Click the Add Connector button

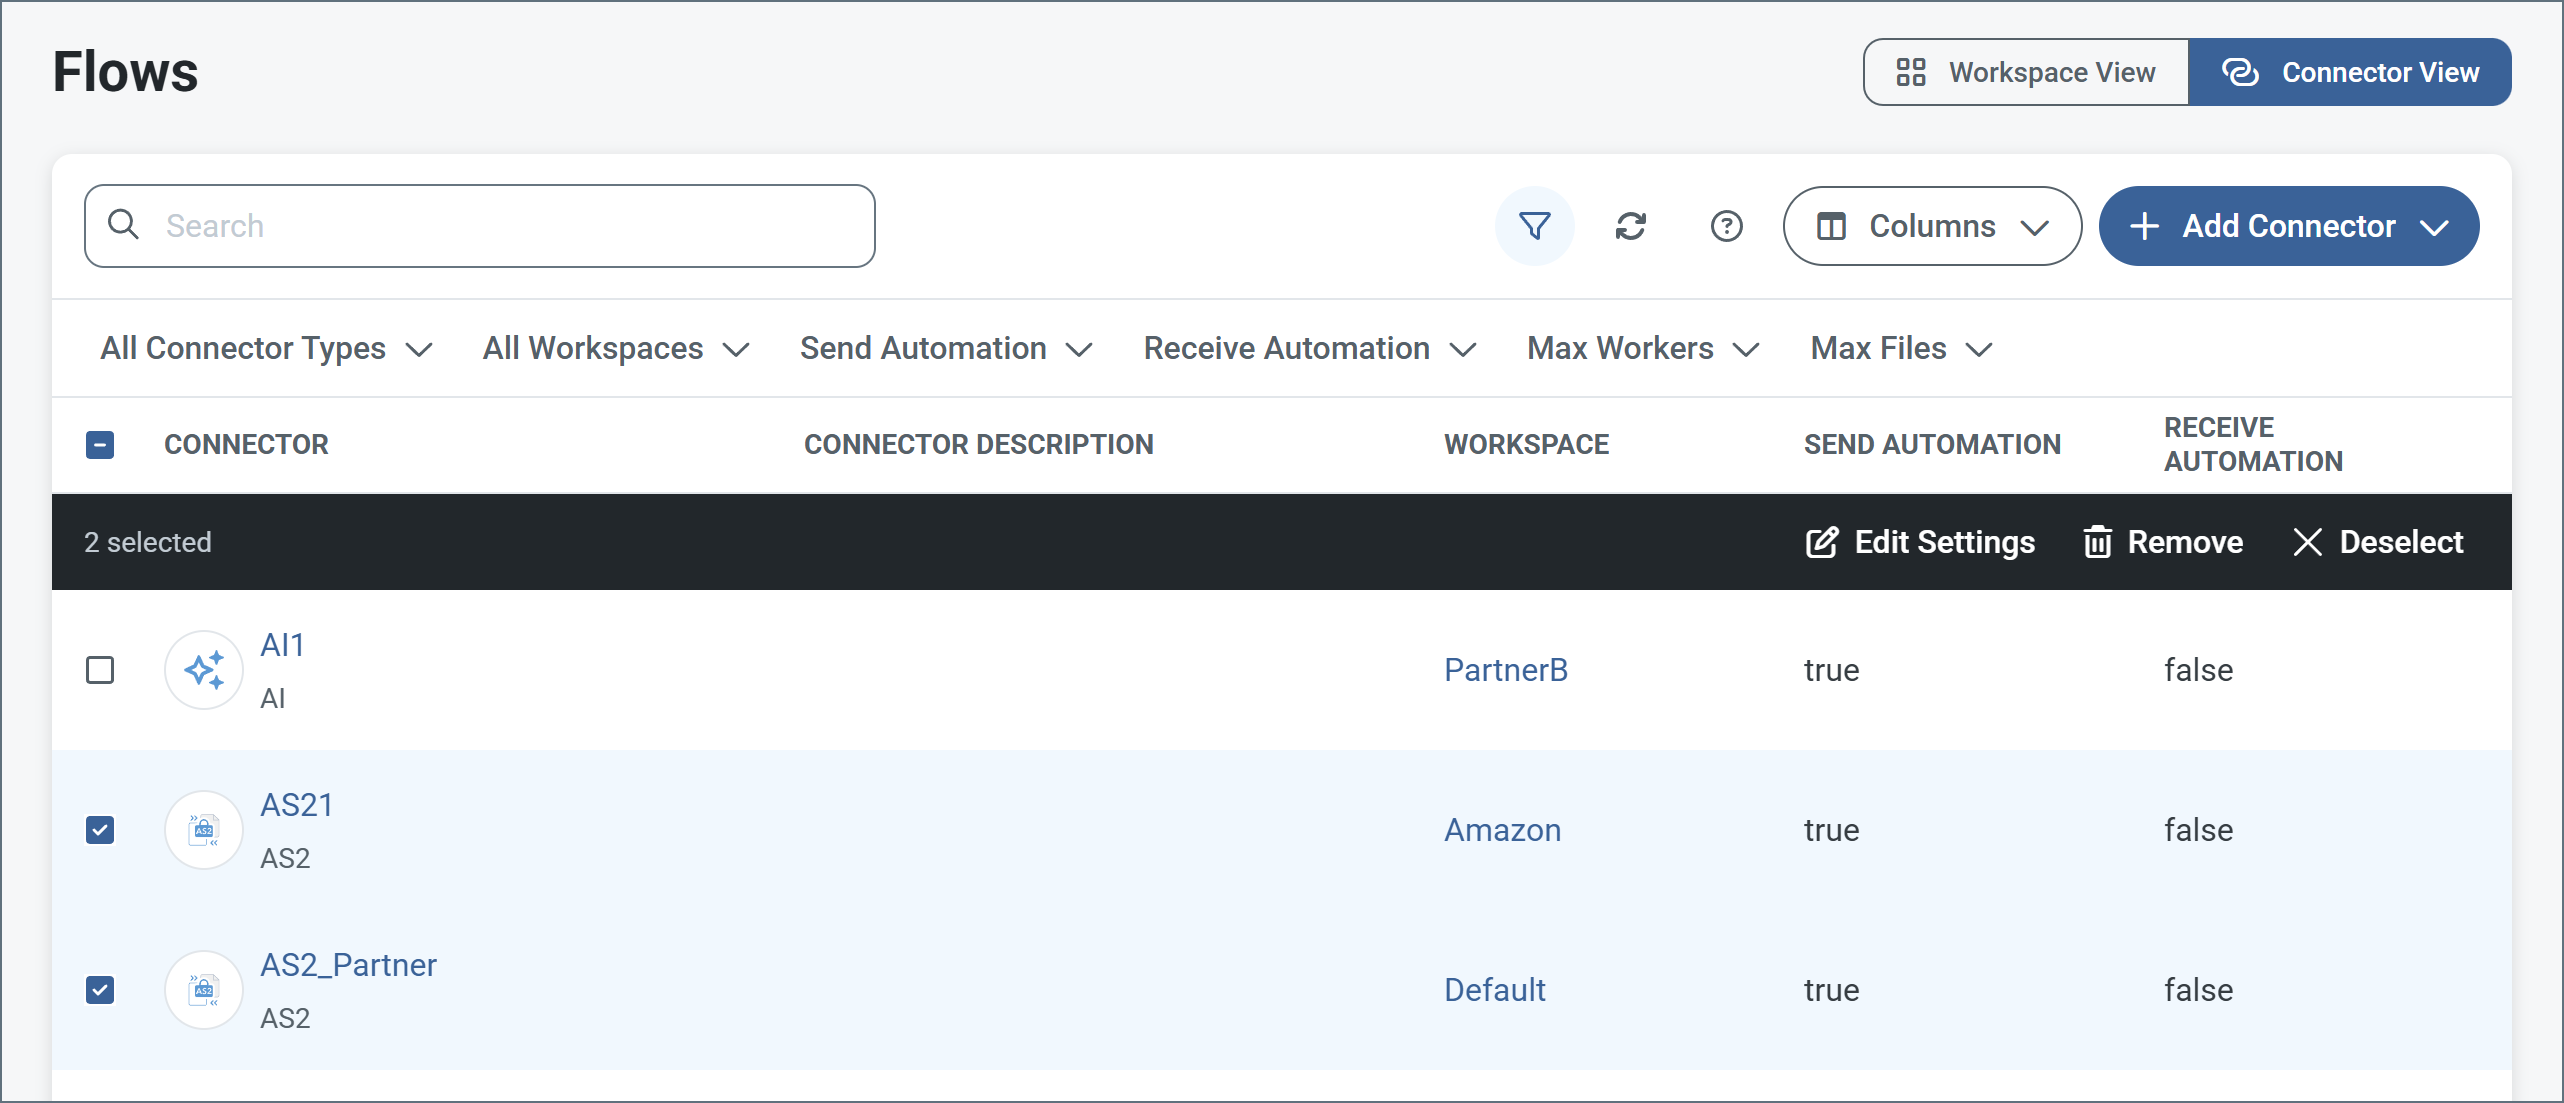[x=2288, y=226]
